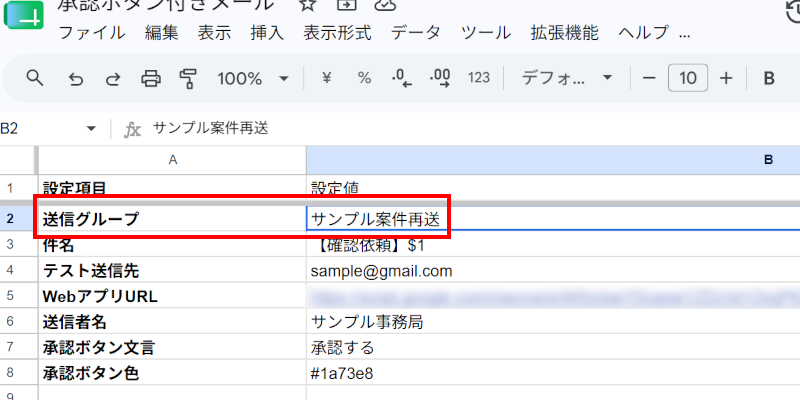Redo the last action
The height and width of the screenshot is (400, 800).
tap(113, 79)
